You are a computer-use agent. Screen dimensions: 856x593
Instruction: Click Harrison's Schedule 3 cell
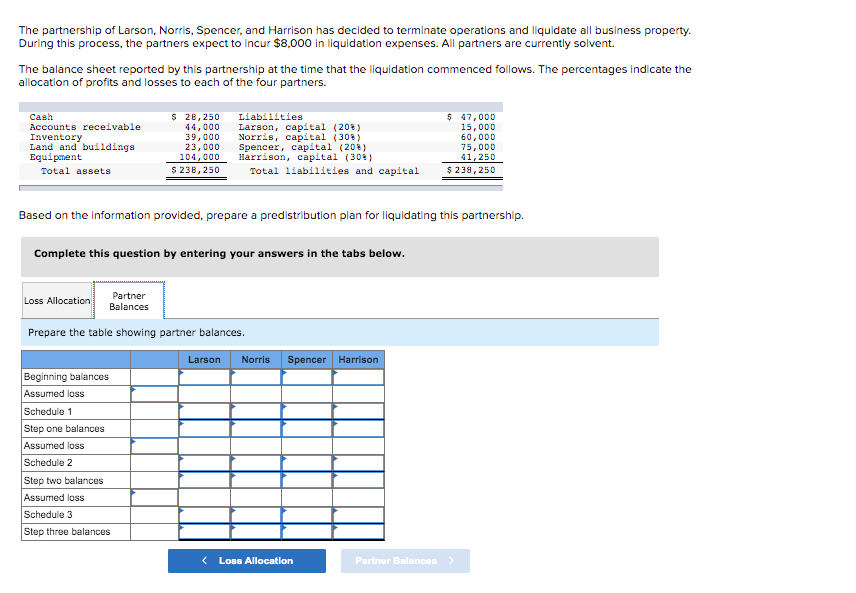click(359, 515)
